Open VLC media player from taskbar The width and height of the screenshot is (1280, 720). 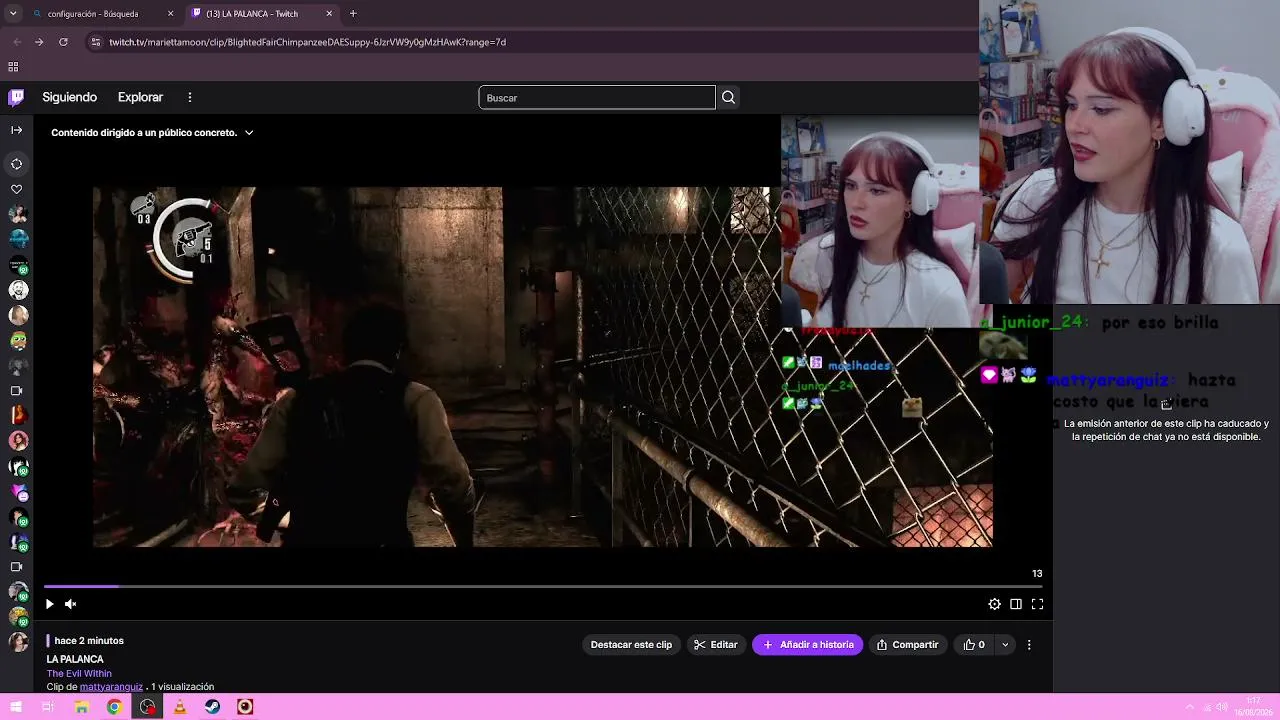click(x=180, y=707)
